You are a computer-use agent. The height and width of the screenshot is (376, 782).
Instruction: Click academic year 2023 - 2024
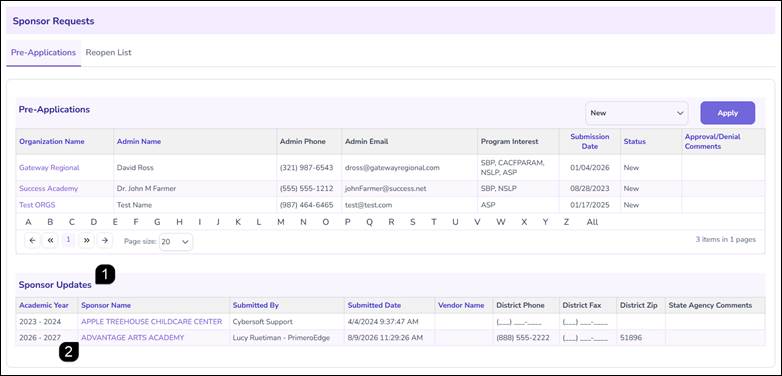pyautogui.click(x=40, y=322)
